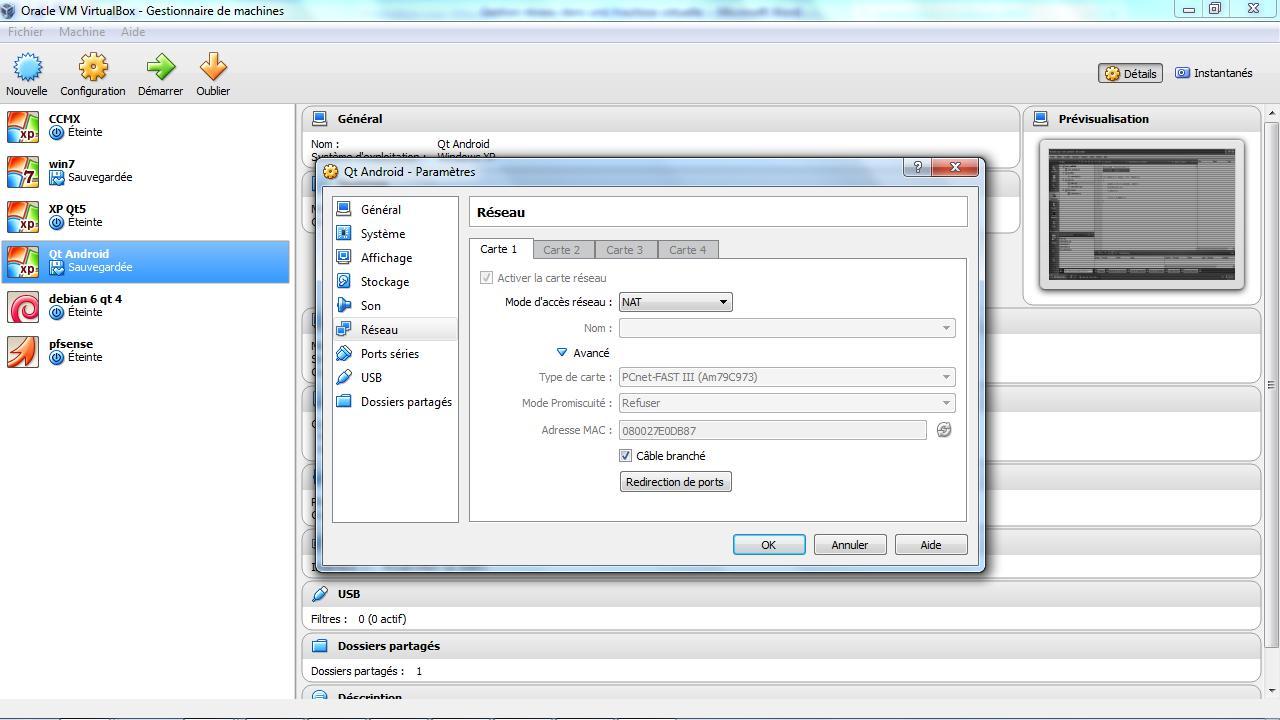Click the Annuler button
Viewport: 1280px width, 720px height.
849,545
